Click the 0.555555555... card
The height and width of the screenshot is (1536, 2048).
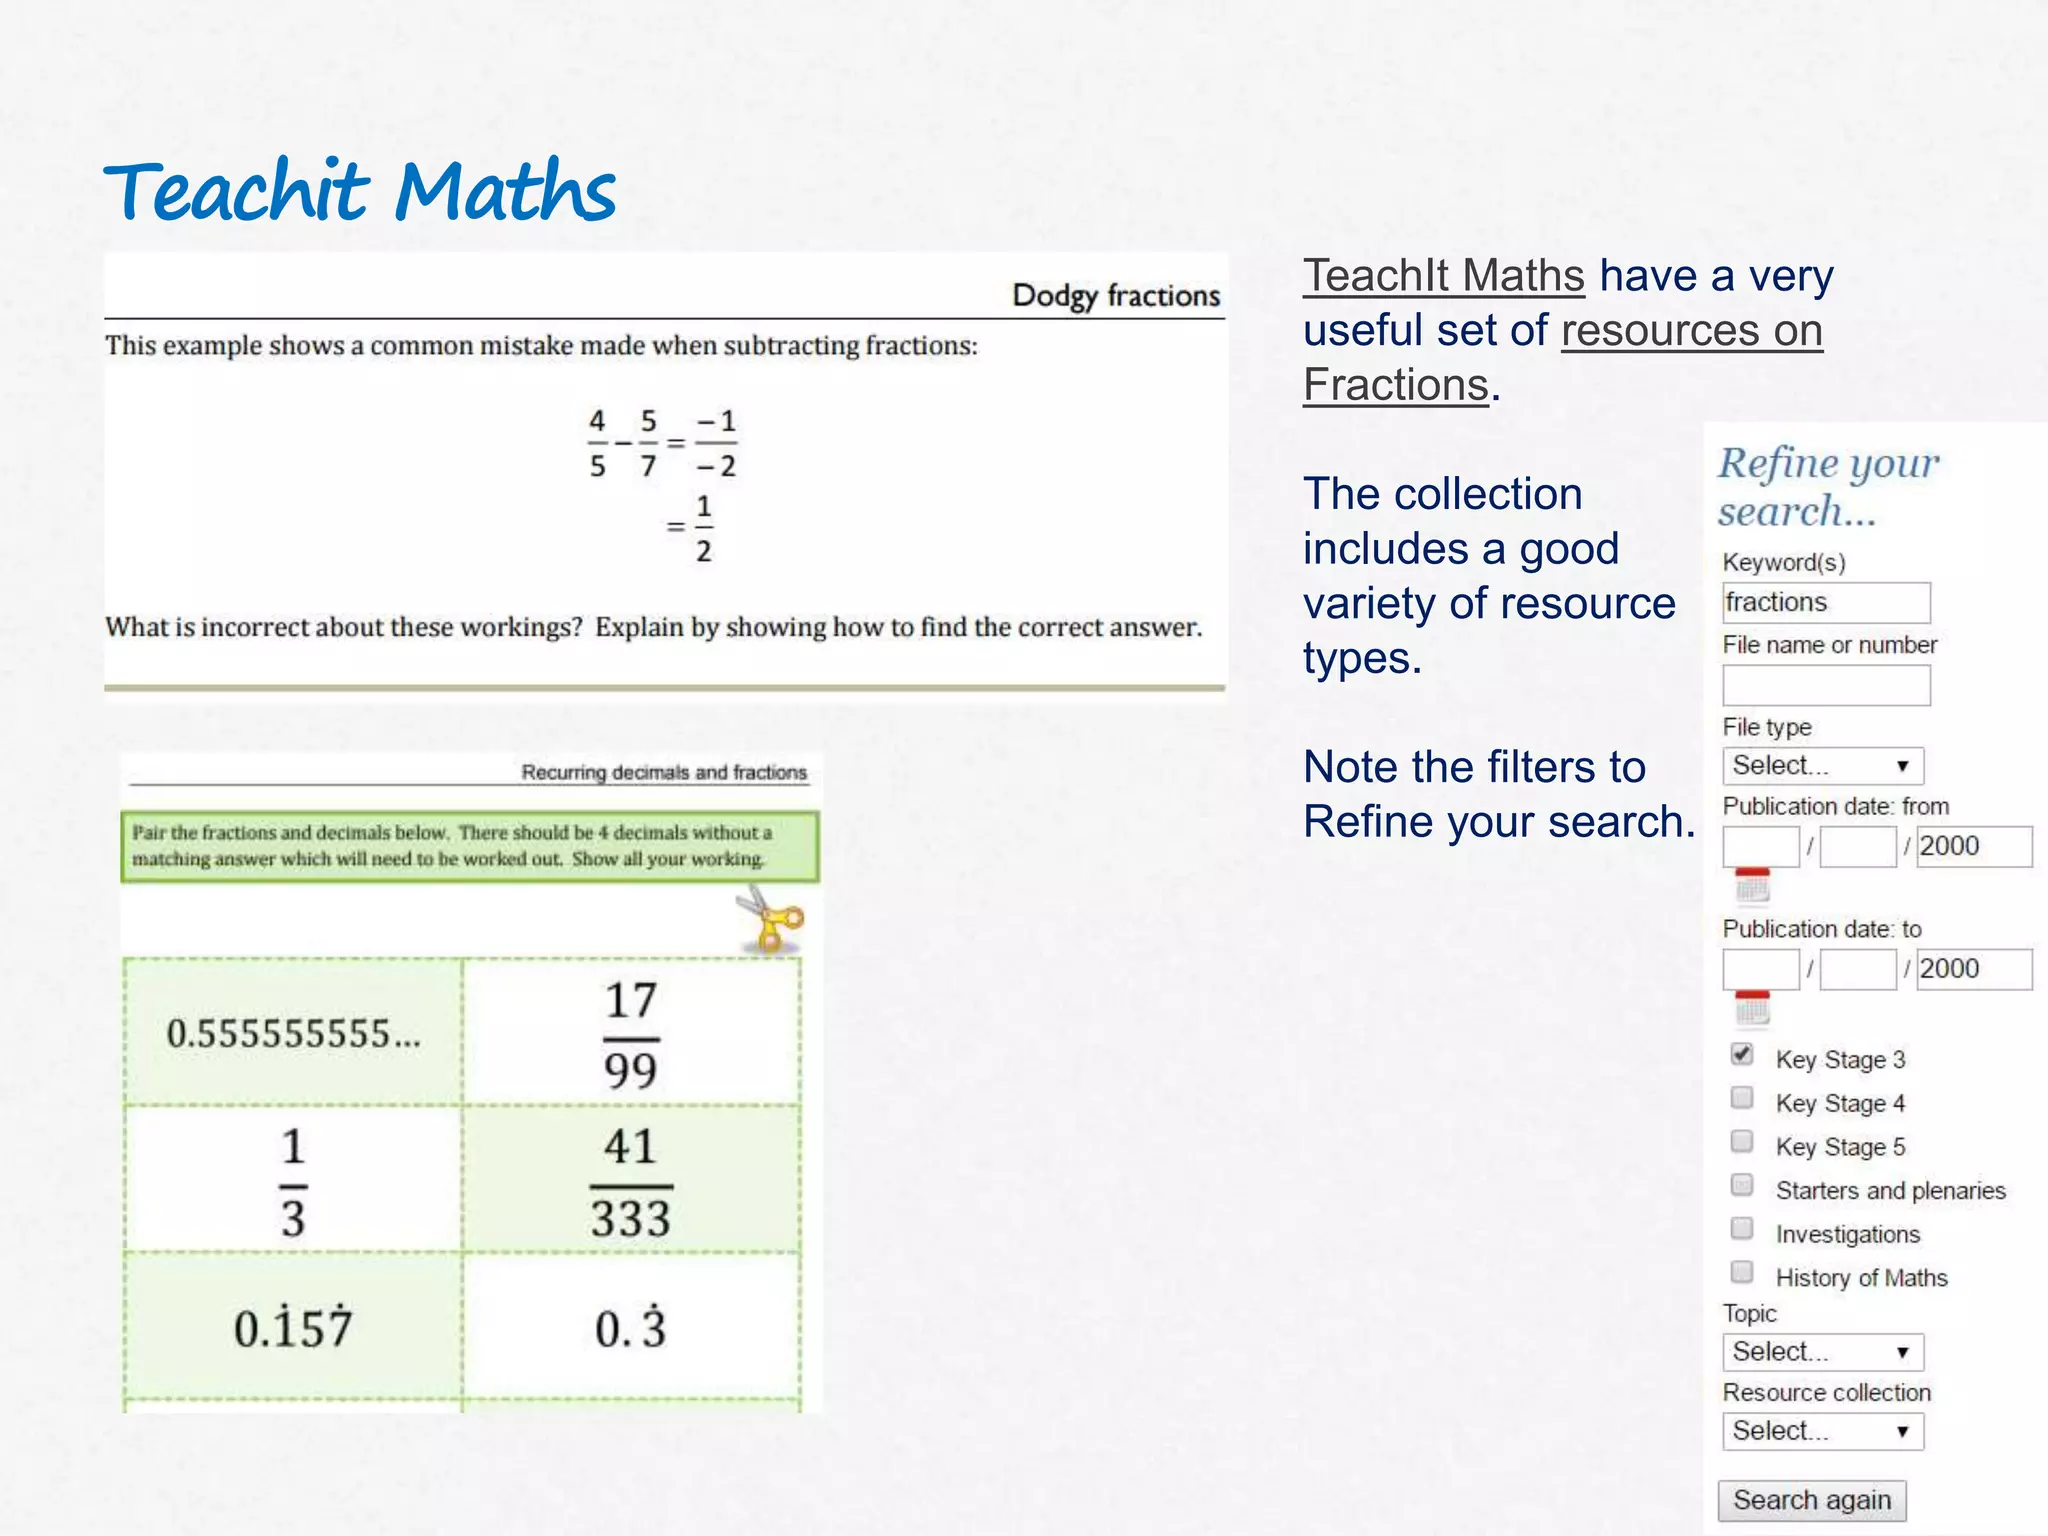click(x=293, y=1032)
